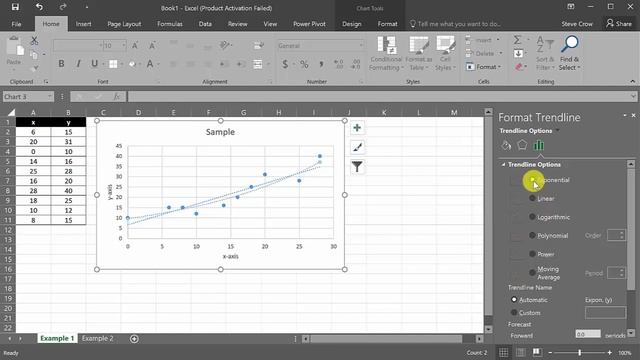
Task: Undo the last action
Action: (x=39, y=7)
